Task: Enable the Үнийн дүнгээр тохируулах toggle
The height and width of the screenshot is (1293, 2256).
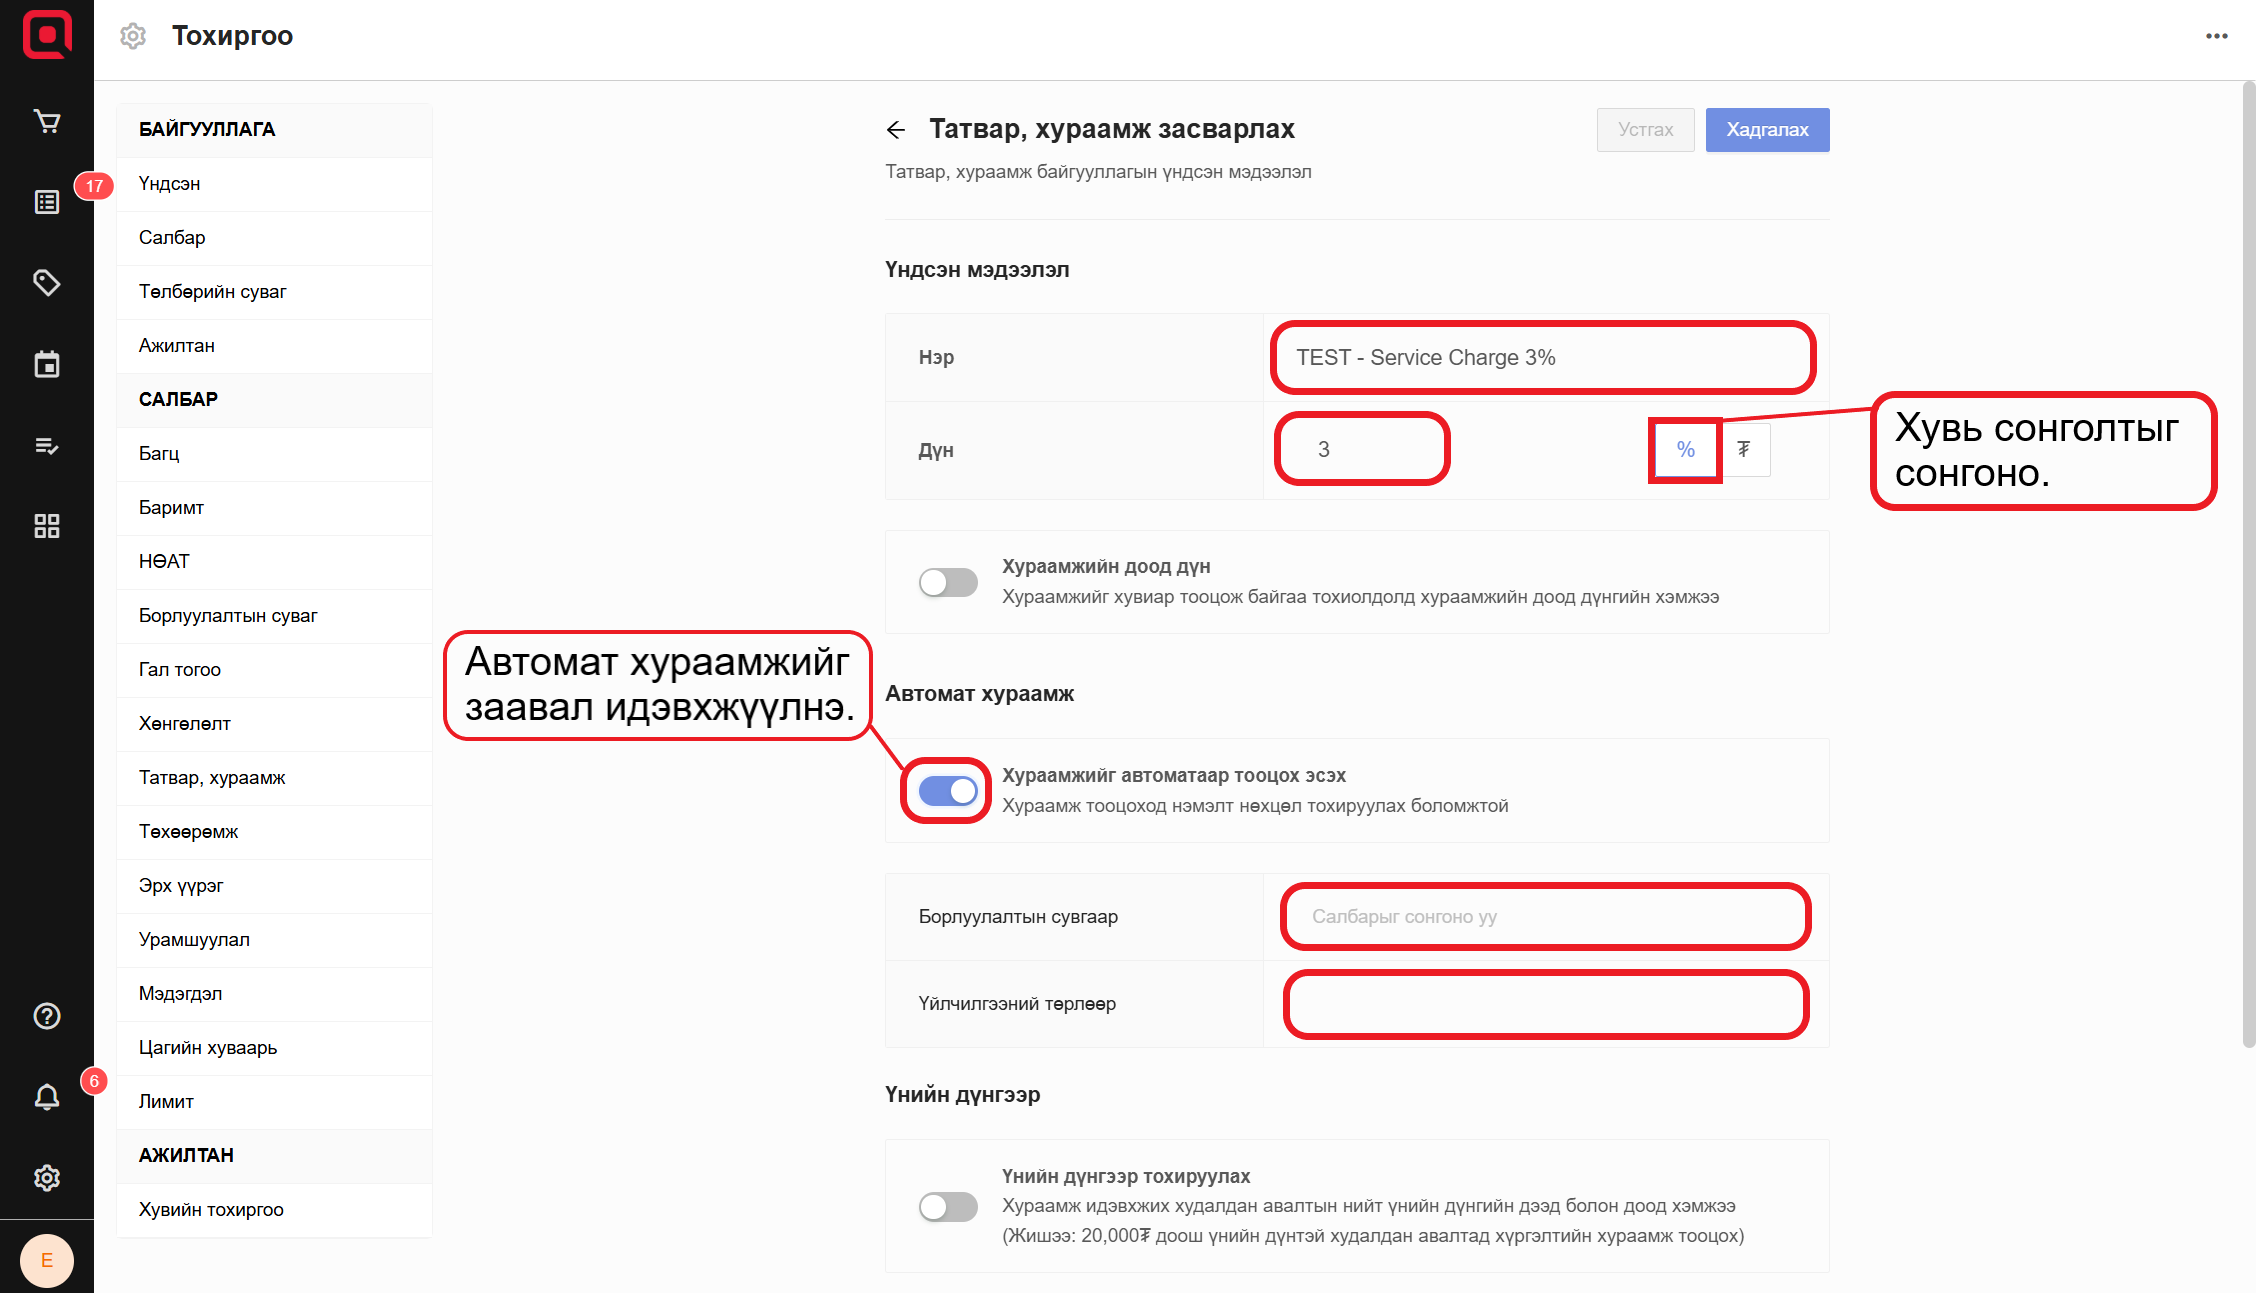Action: tap(948, 1207)
